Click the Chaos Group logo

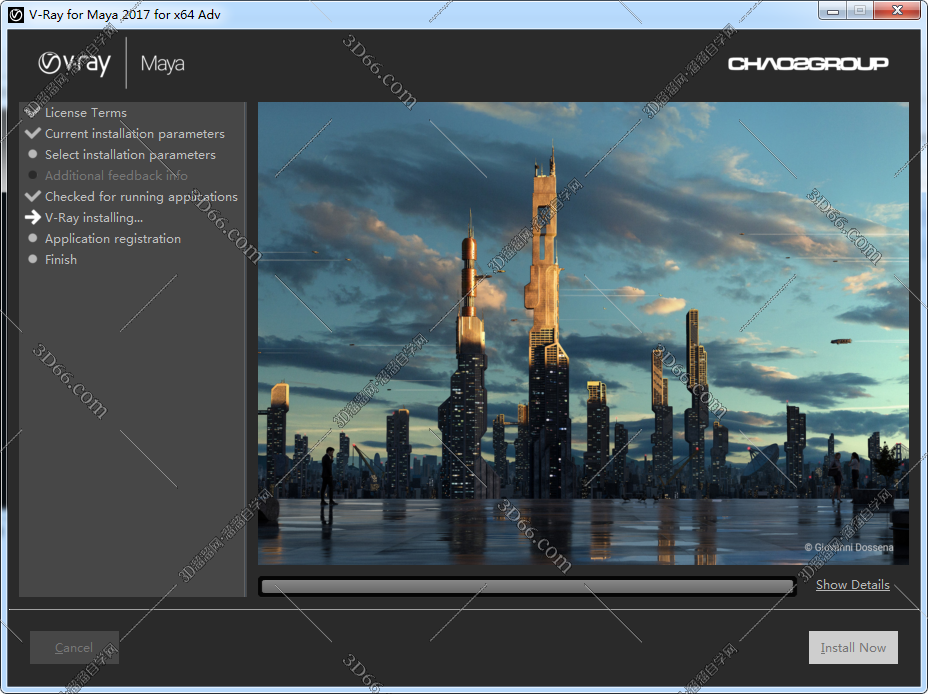(807, 63)
